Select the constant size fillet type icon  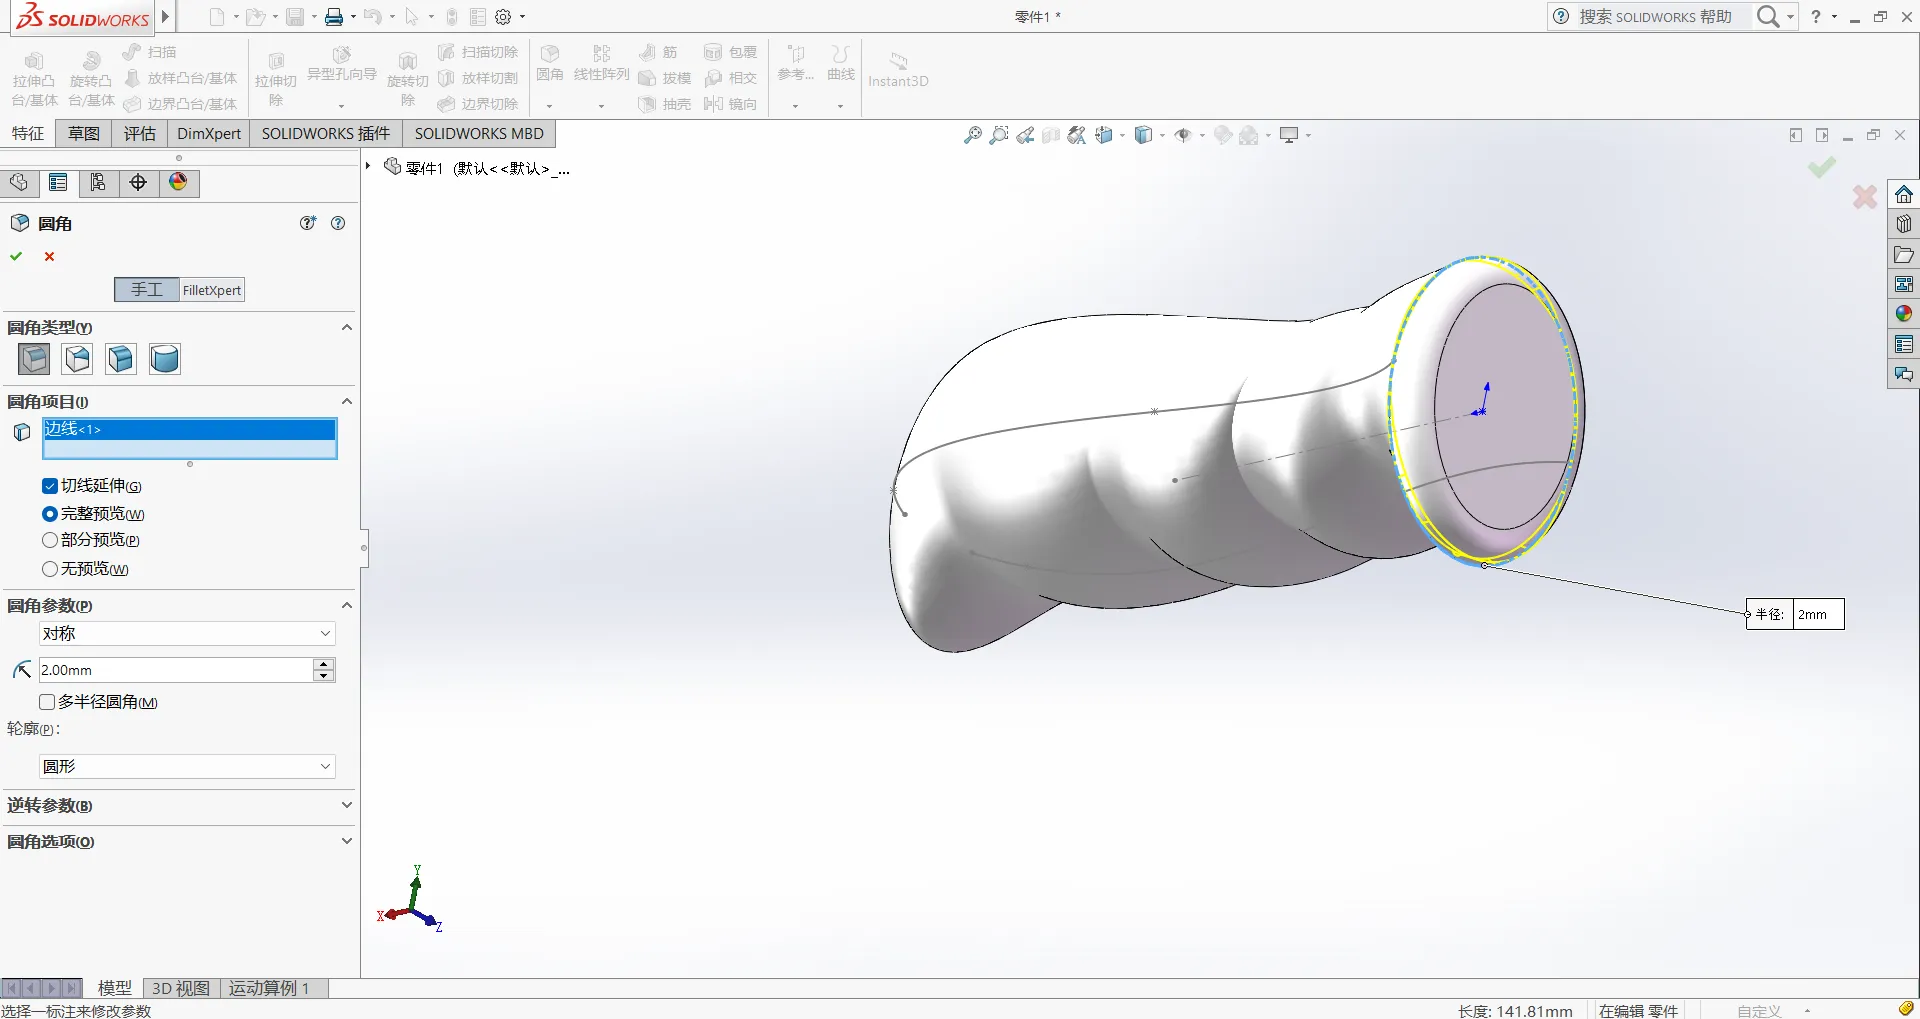point(34,359)
